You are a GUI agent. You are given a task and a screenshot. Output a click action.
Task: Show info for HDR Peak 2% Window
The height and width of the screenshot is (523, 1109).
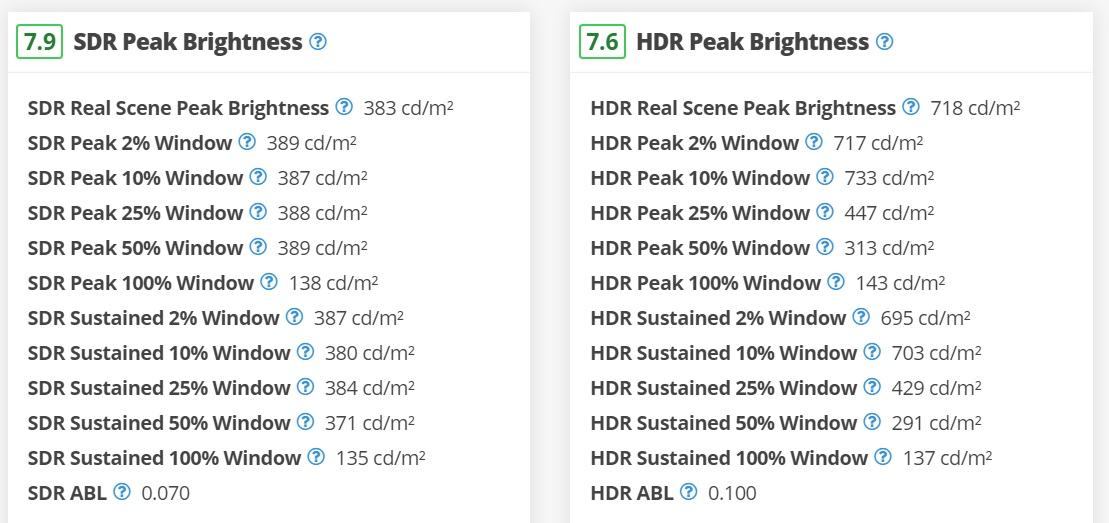[813, 142]
